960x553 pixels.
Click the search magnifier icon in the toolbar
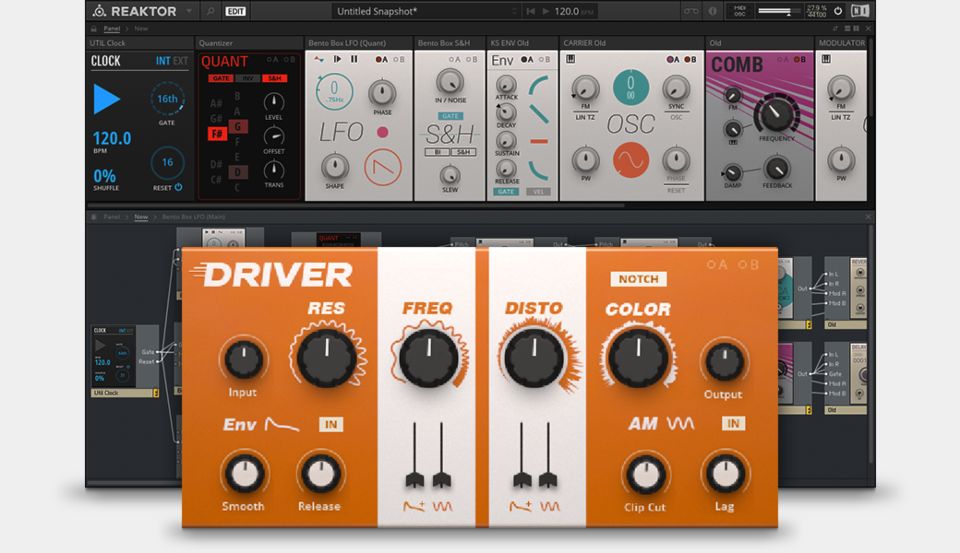point(210,11)
